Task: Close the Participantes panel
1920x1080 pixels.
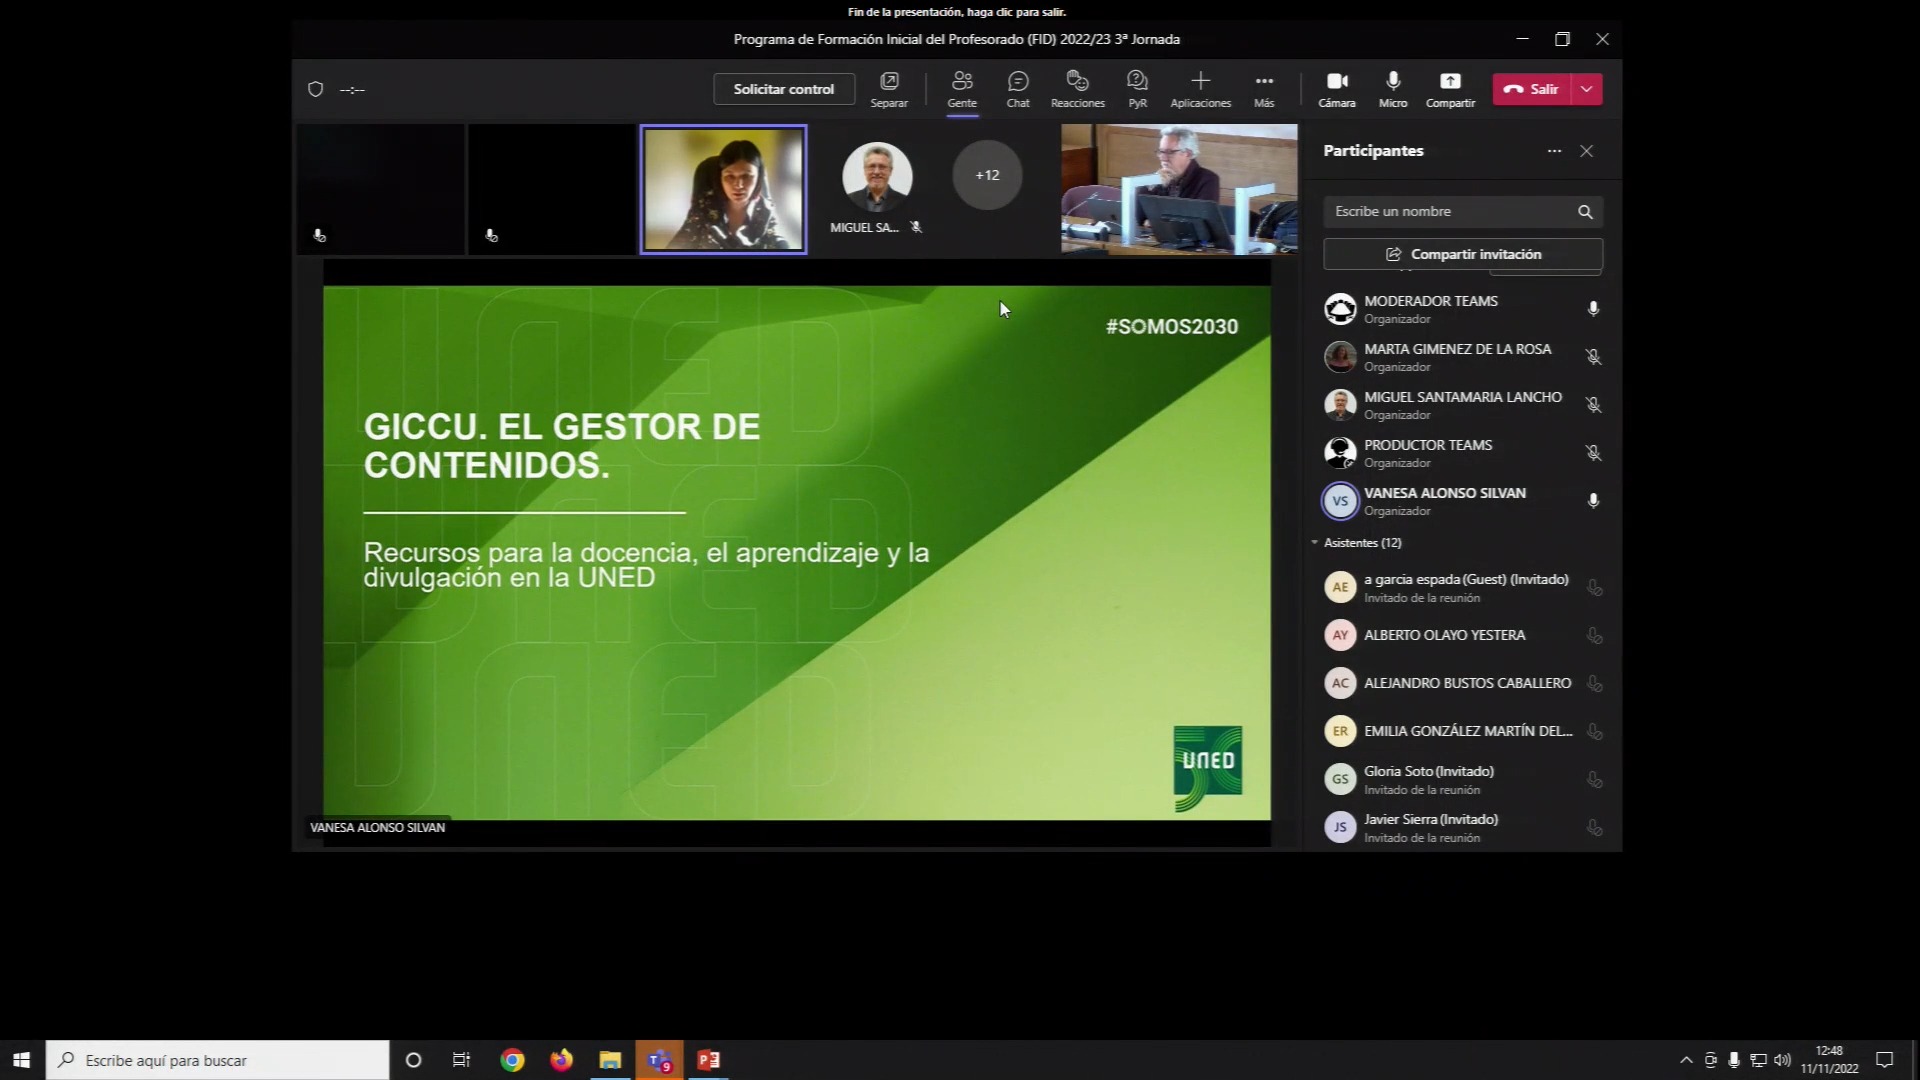Action: [1587, 151]
